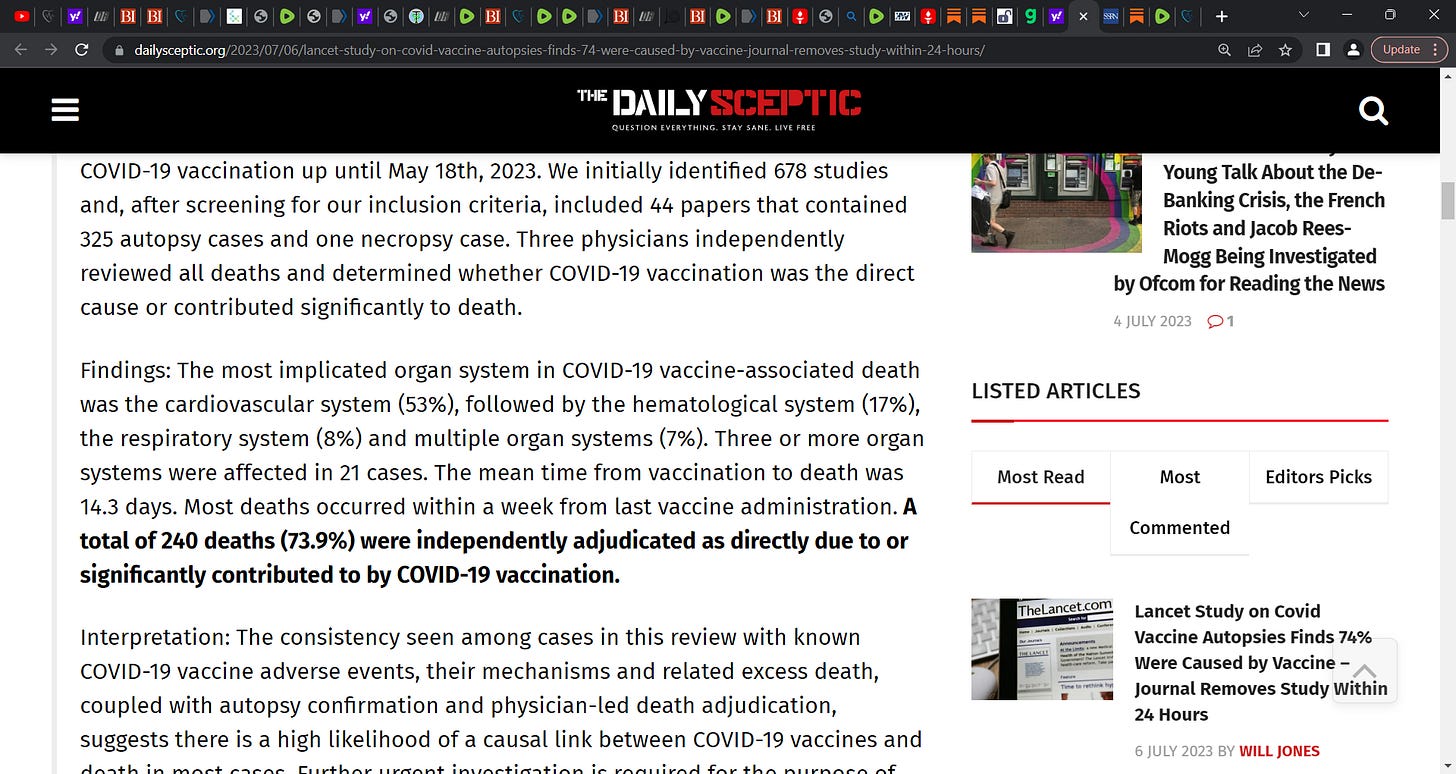This screenshot has height=774, width=1456.
Task: Click the scrollbar up arrow
Action: [1447, 78]
